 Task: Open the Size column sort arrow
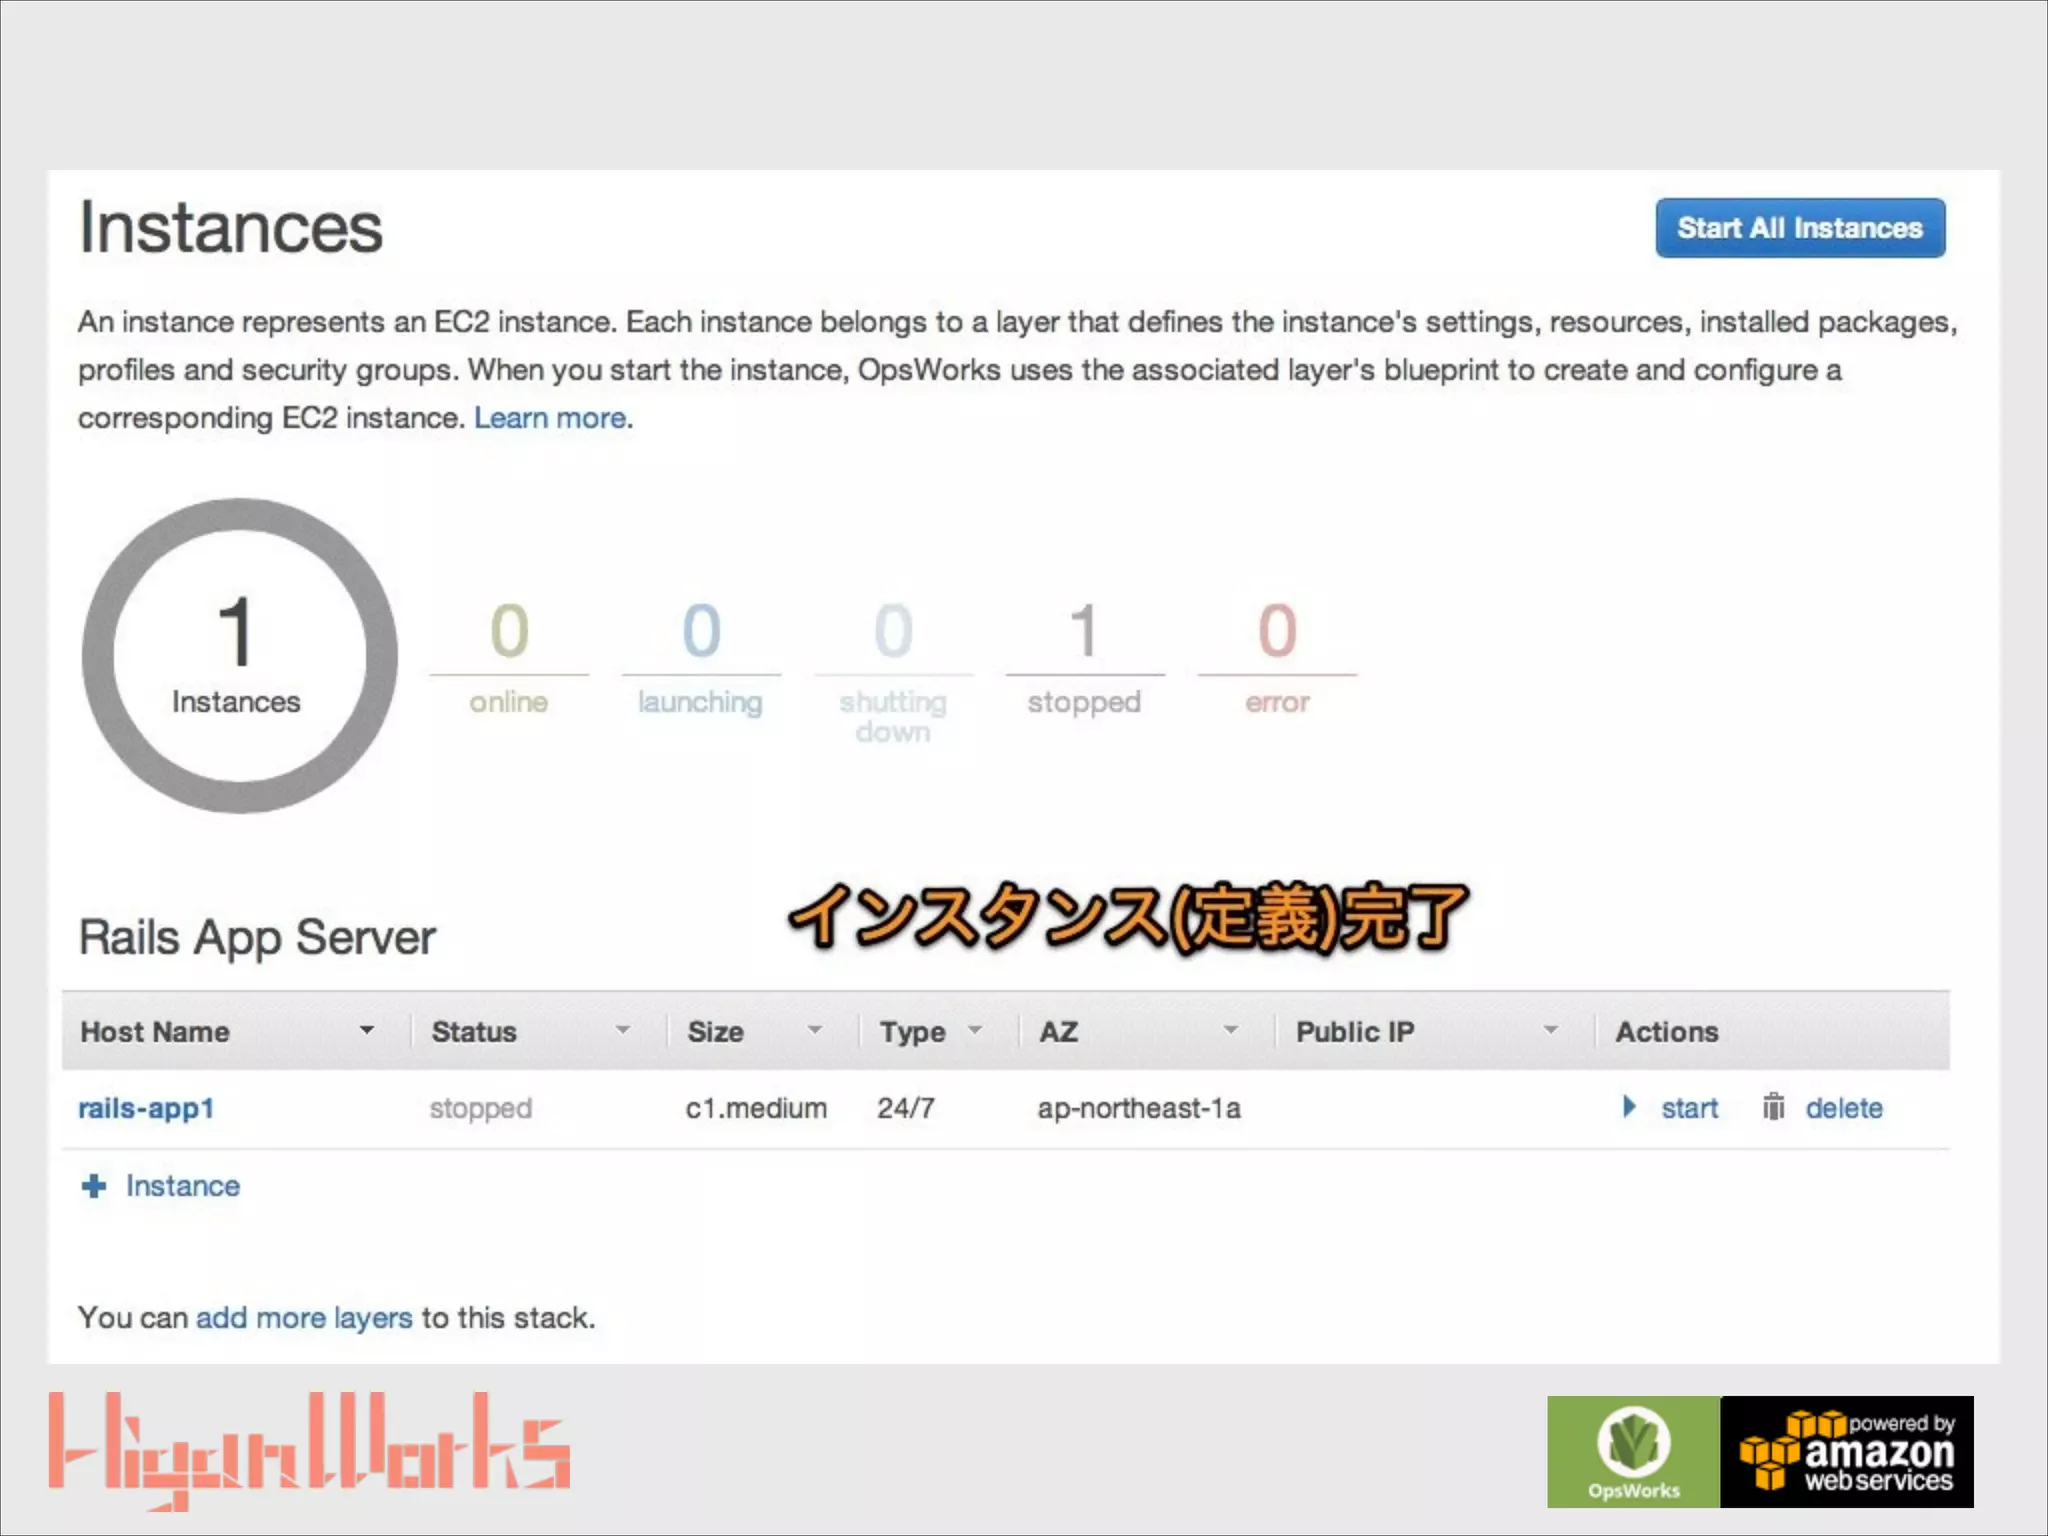[815, 1030]
